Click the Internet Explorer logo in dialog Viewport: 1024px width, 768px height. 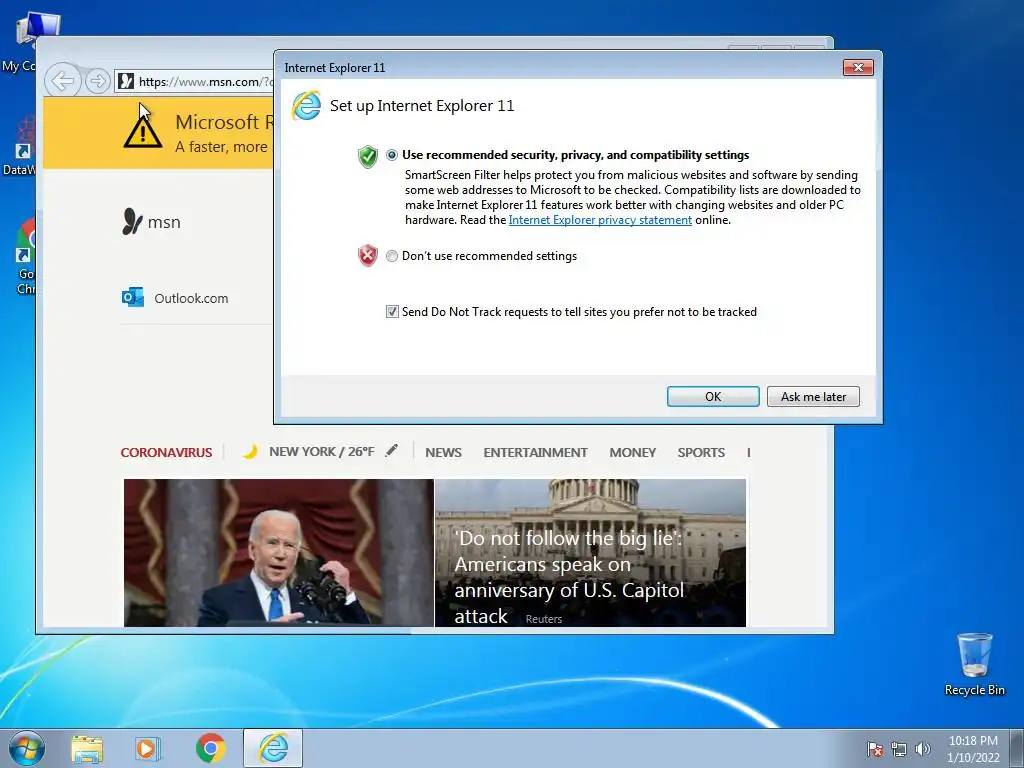(306, 105)
